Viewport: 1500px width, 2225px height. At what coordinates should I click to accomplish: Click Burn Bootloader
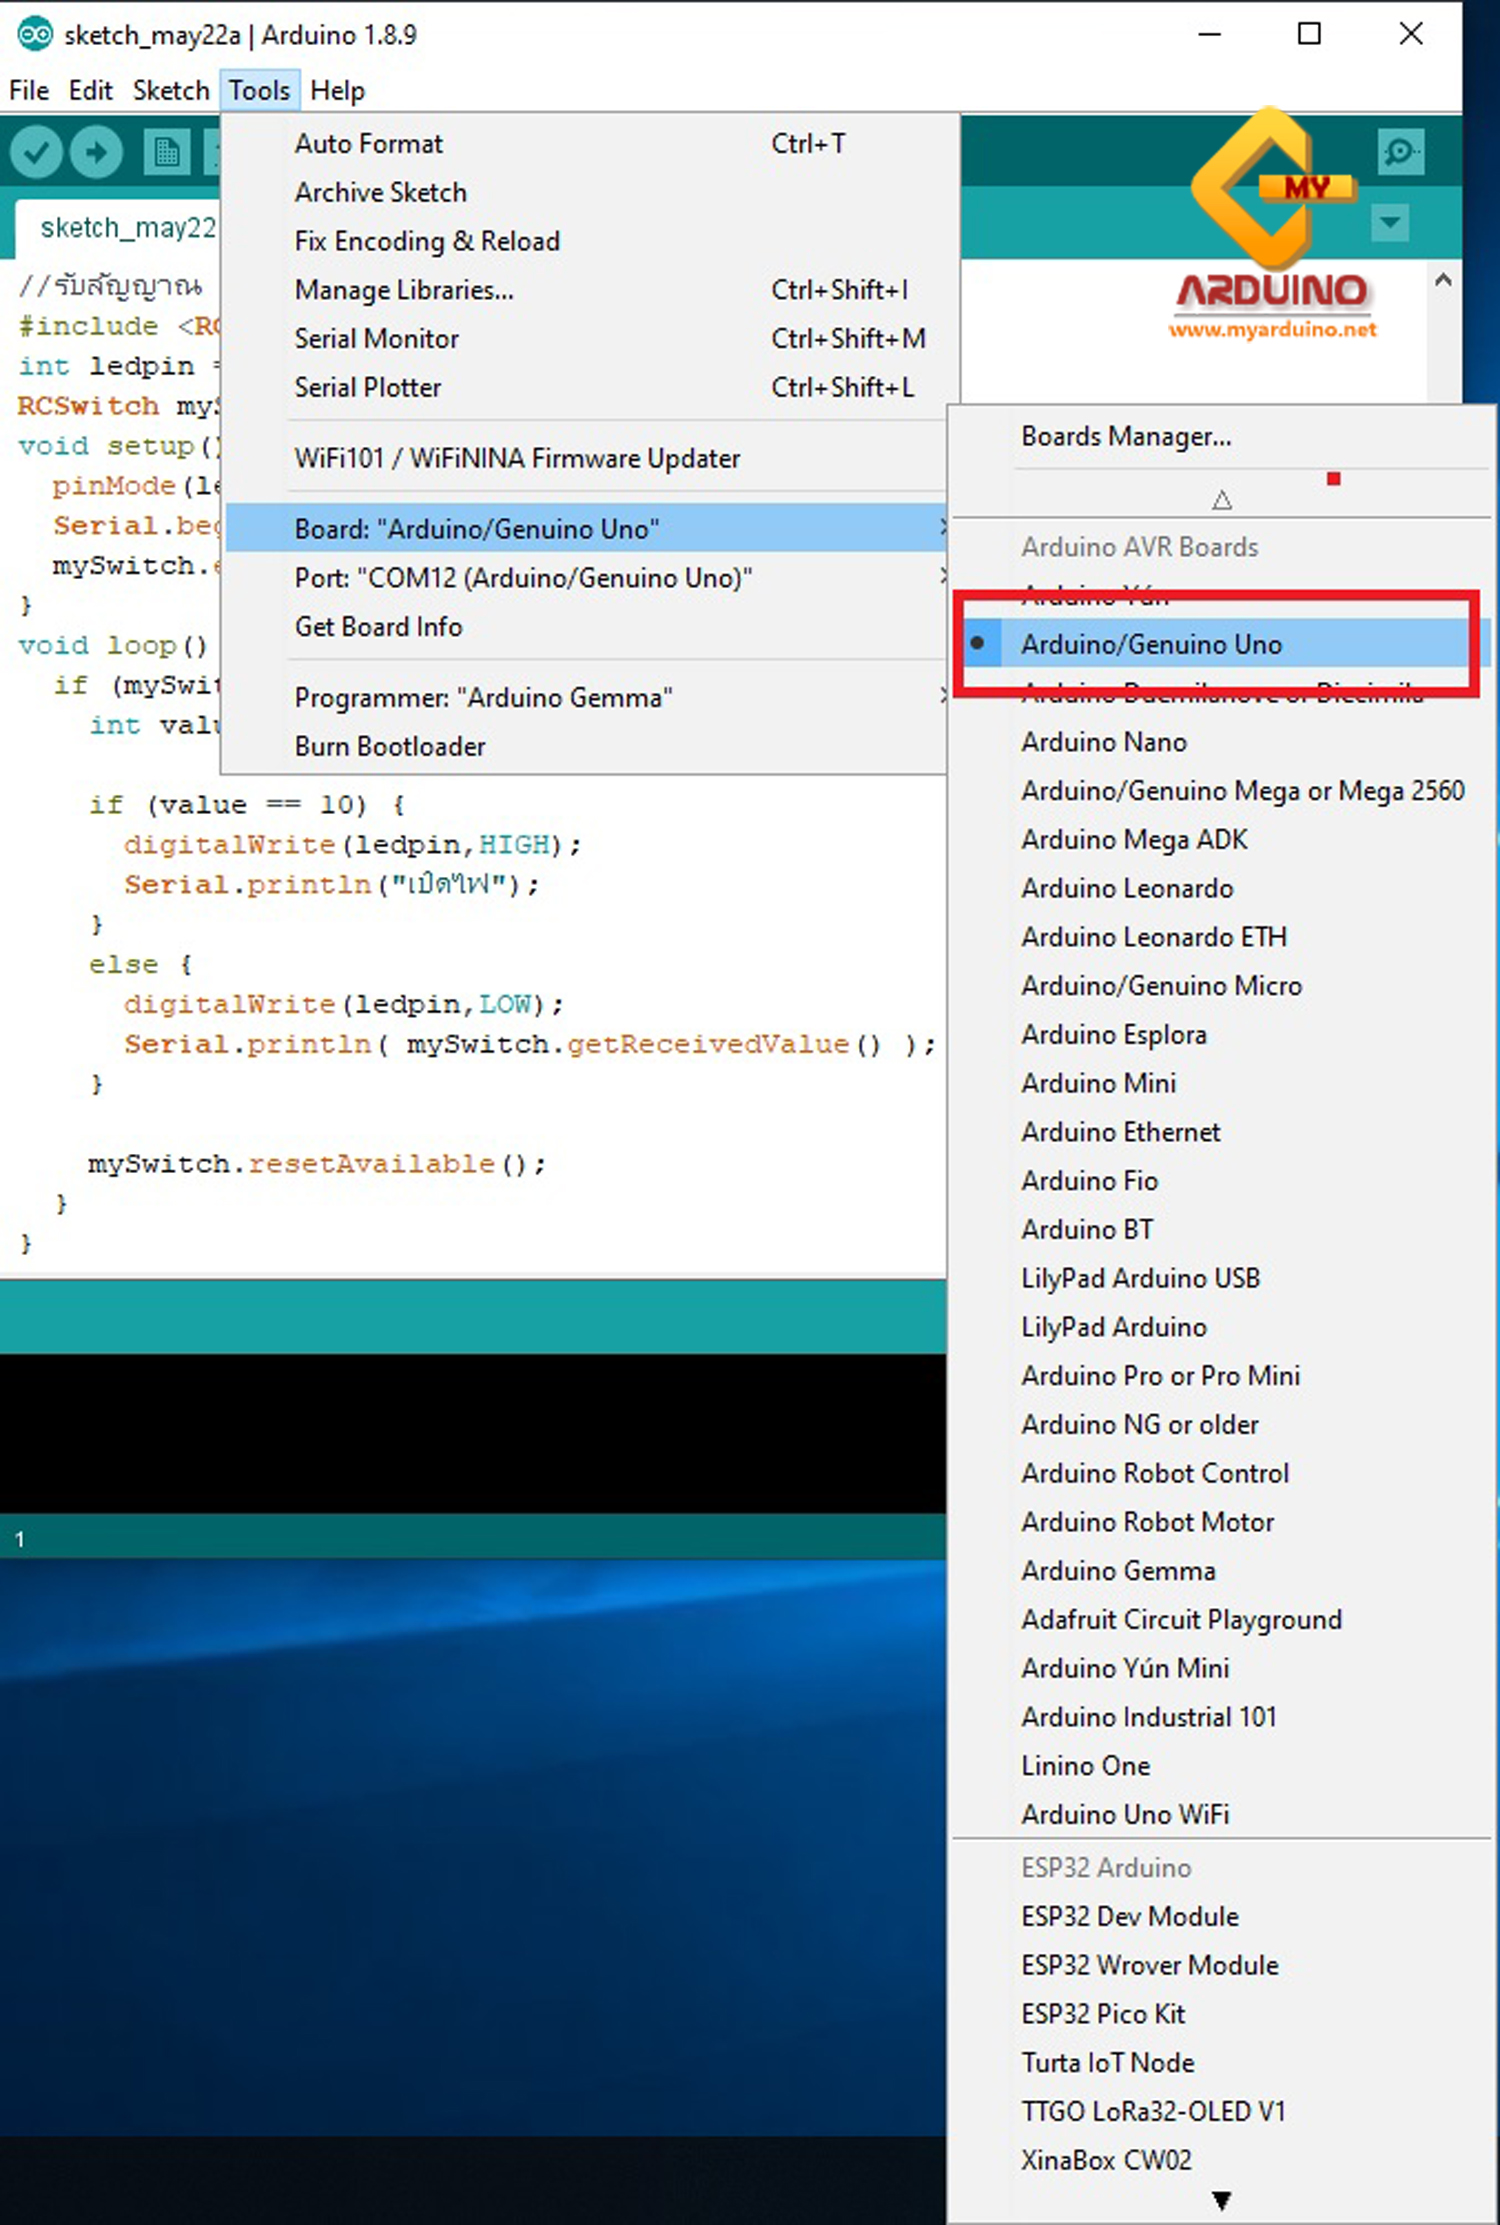point(389,747)
